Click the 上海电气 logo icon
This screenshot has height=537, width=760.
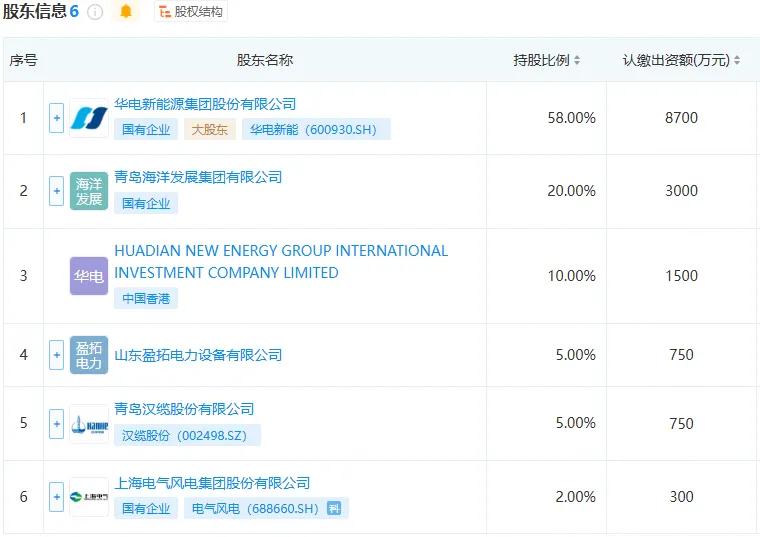point(89,497)
